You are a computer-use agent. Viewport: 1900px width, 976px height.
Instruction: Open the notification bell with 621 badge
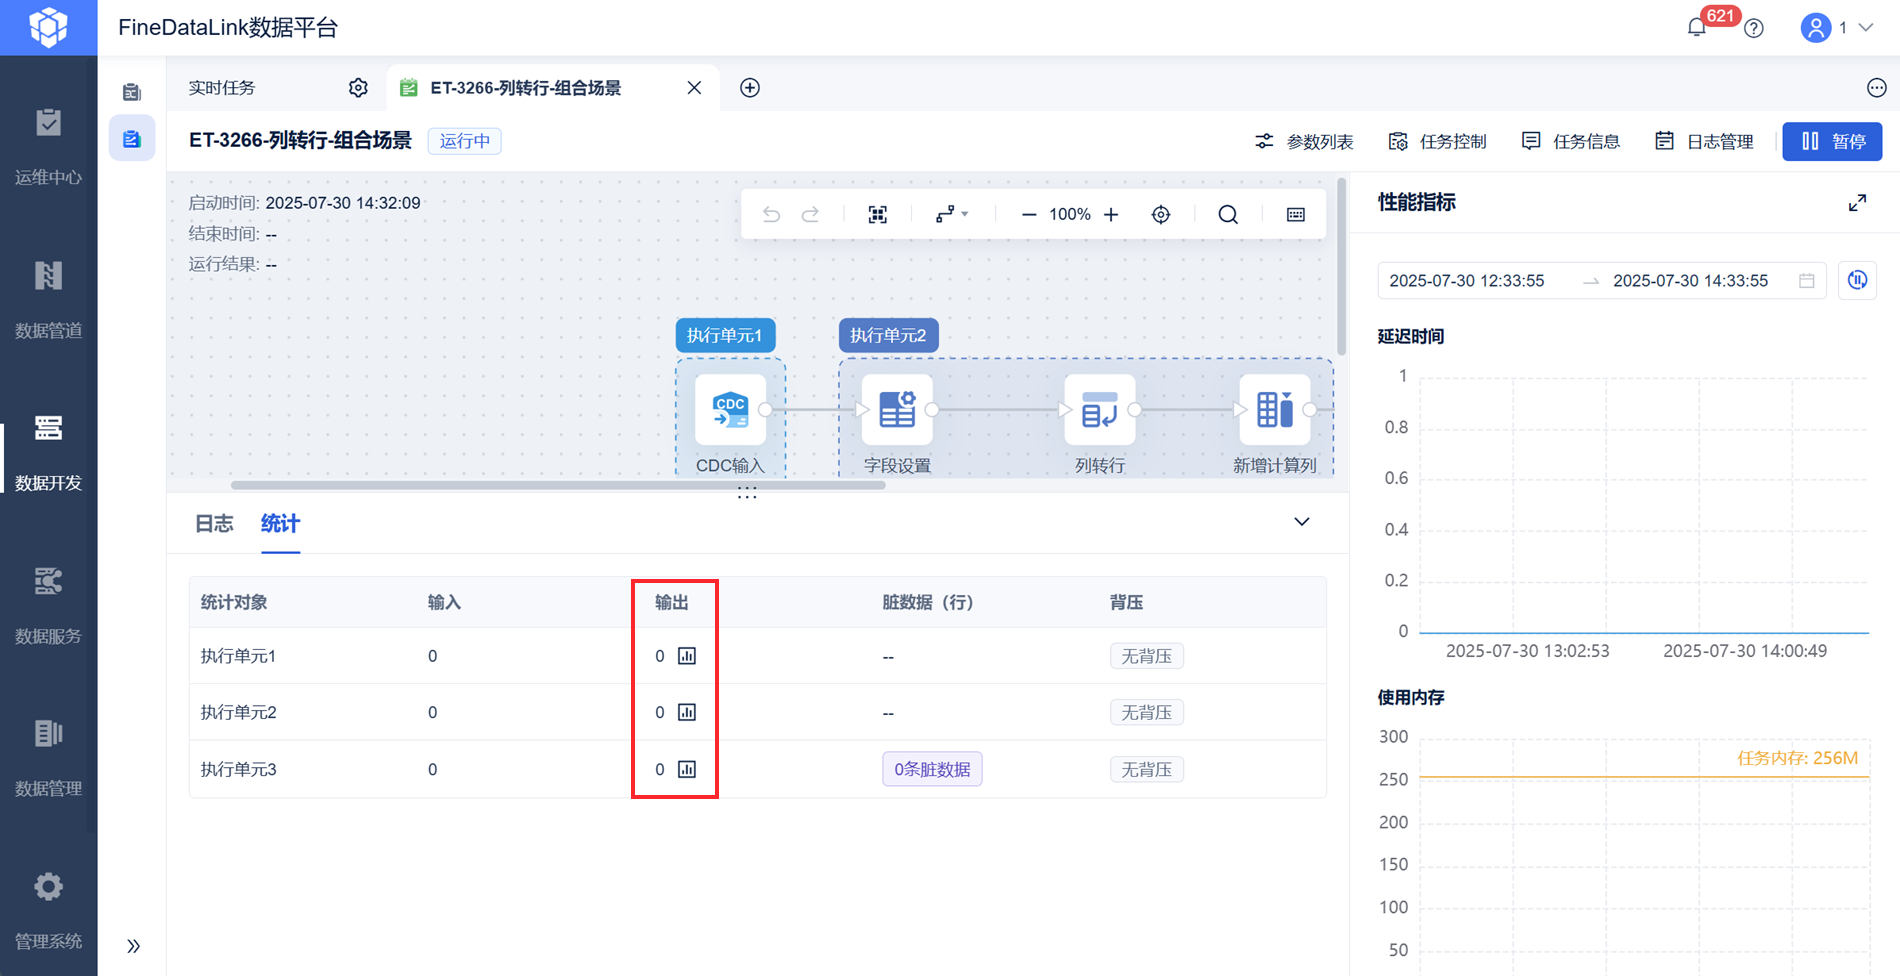pos(1697,28)
